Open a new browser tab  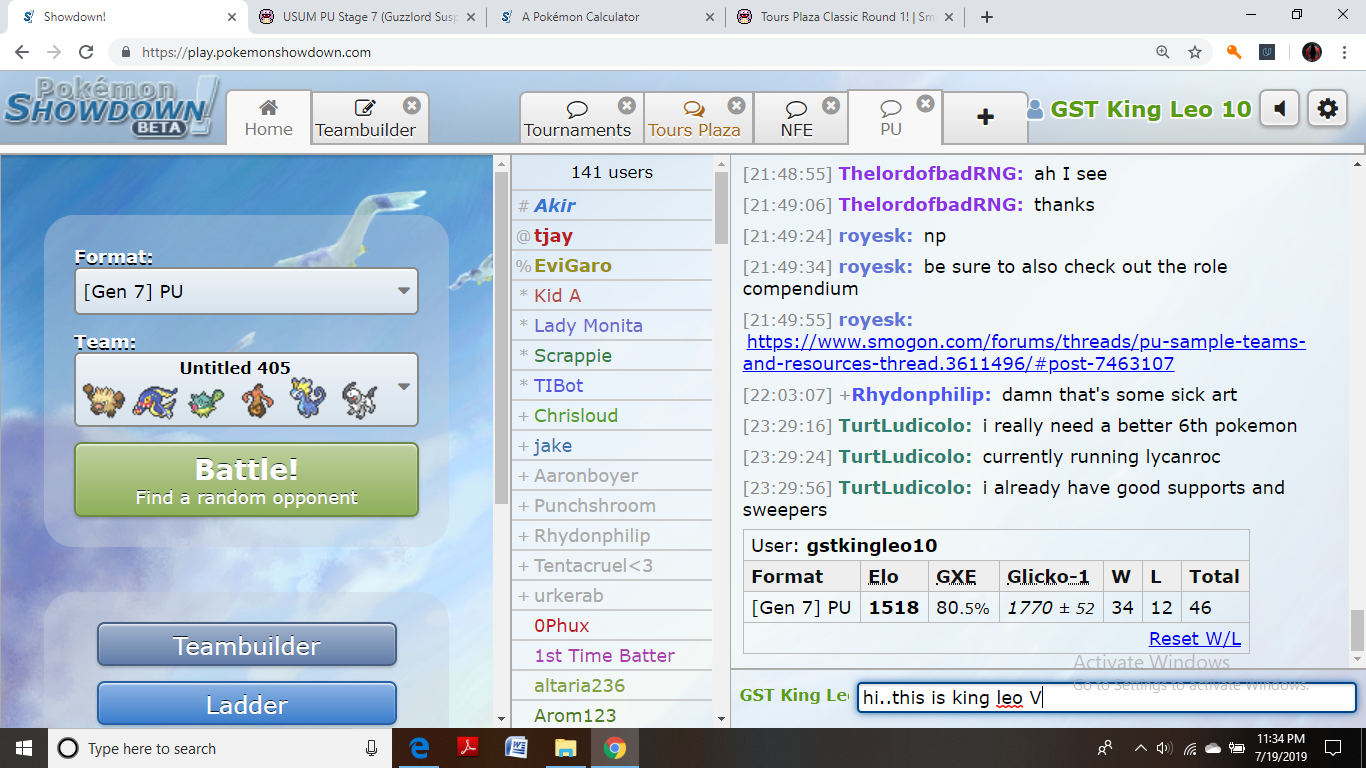(x=987, y=17)
